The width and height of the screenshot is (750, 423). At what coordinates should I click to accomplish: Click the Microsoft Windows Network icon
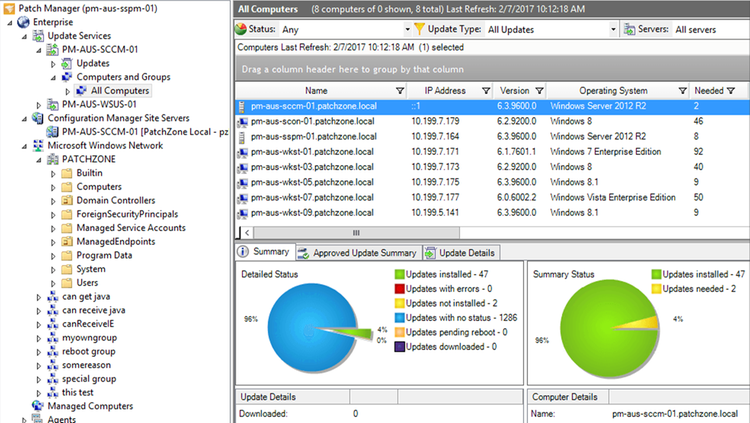(x=38, y=145)
